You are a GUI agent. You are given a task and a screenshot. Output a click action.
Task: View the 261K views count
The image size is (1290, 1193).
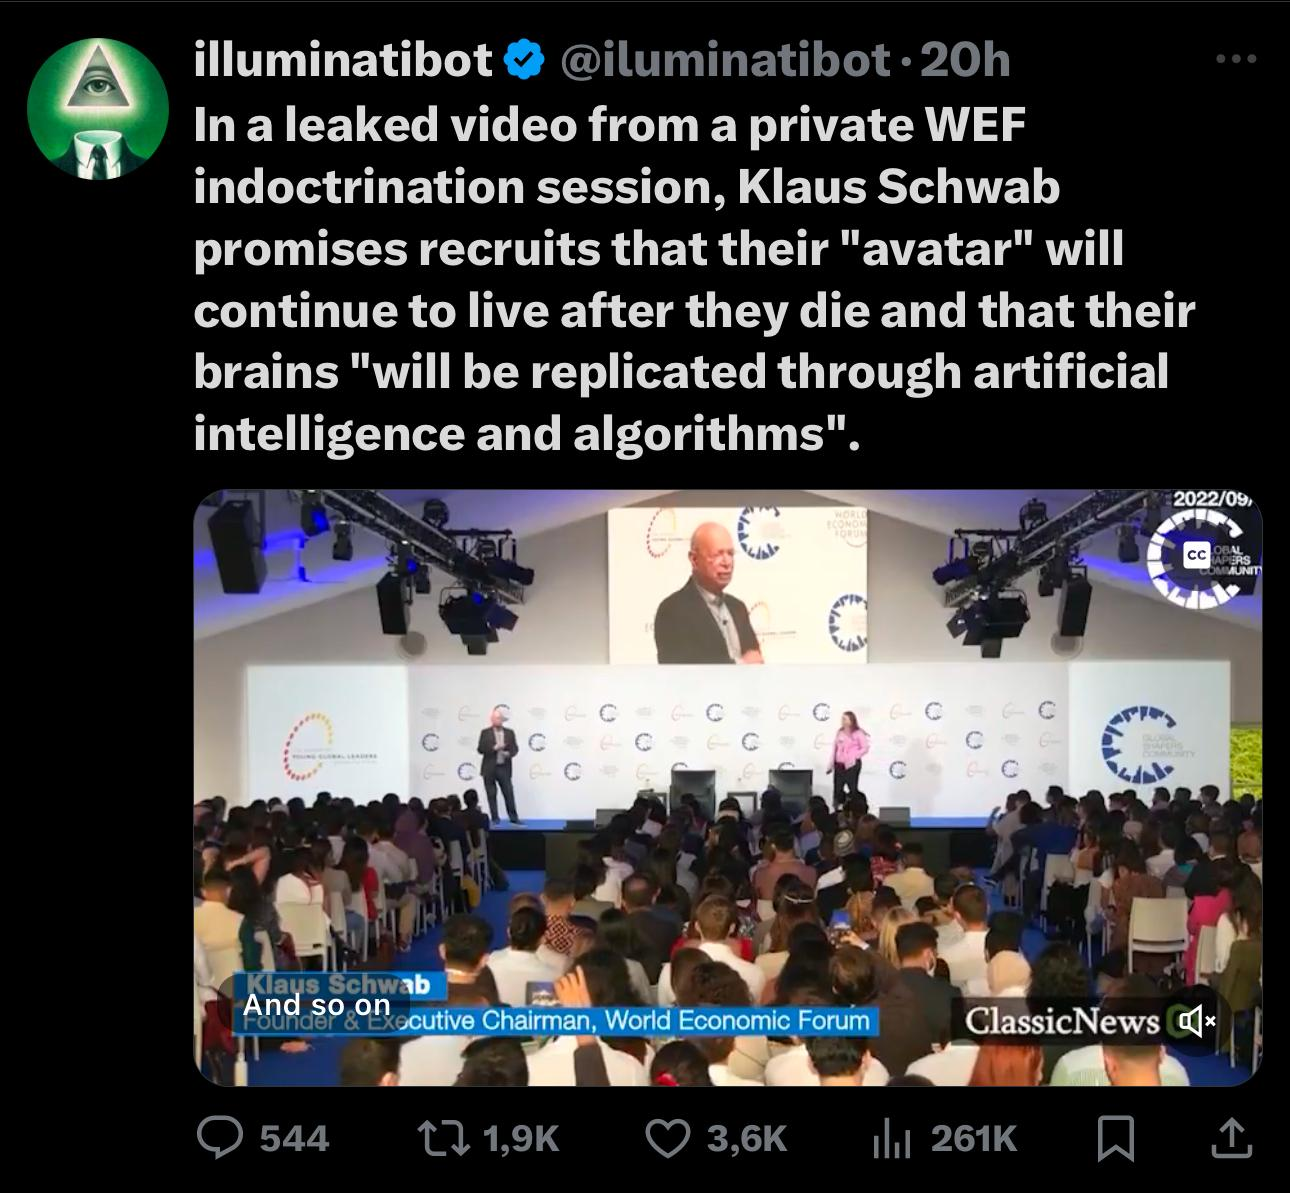point(974,1138)
